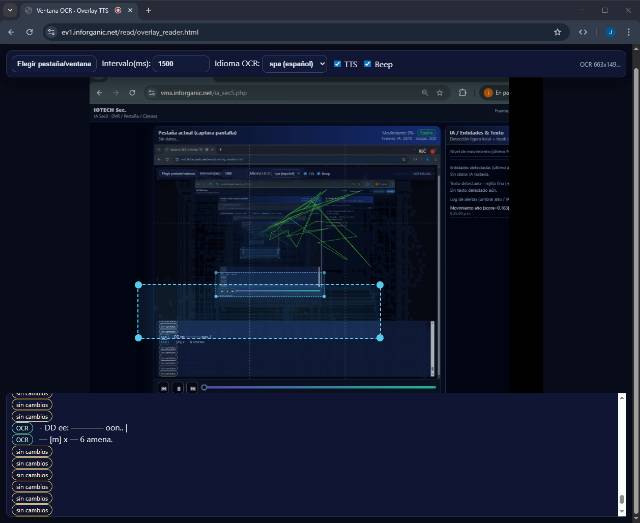This screenshot has height=523, width=640.
Task: Click the pause button in preview player
Action: [x=178, y=387]
